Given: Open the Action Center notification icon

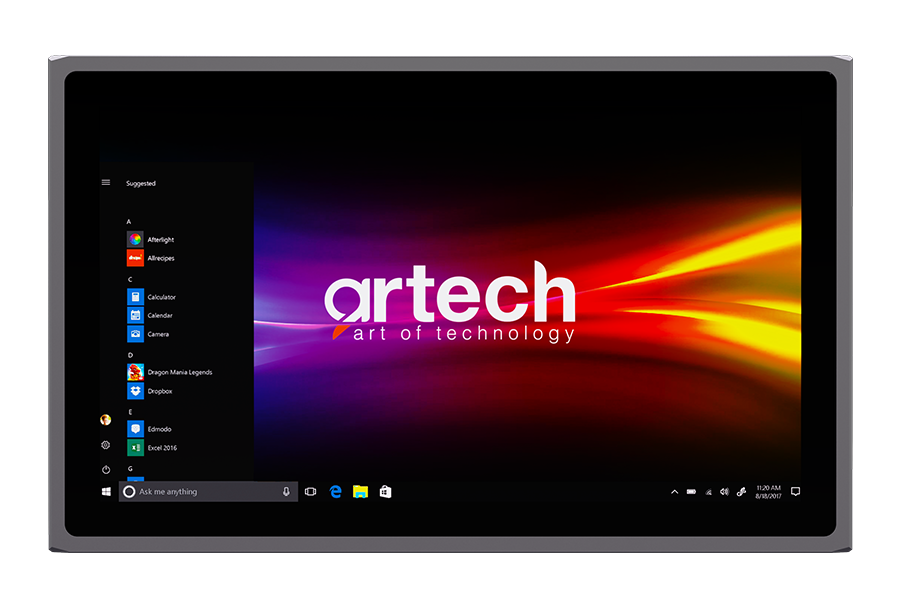Looking at the screenshot, I should [x=796, y=492].
